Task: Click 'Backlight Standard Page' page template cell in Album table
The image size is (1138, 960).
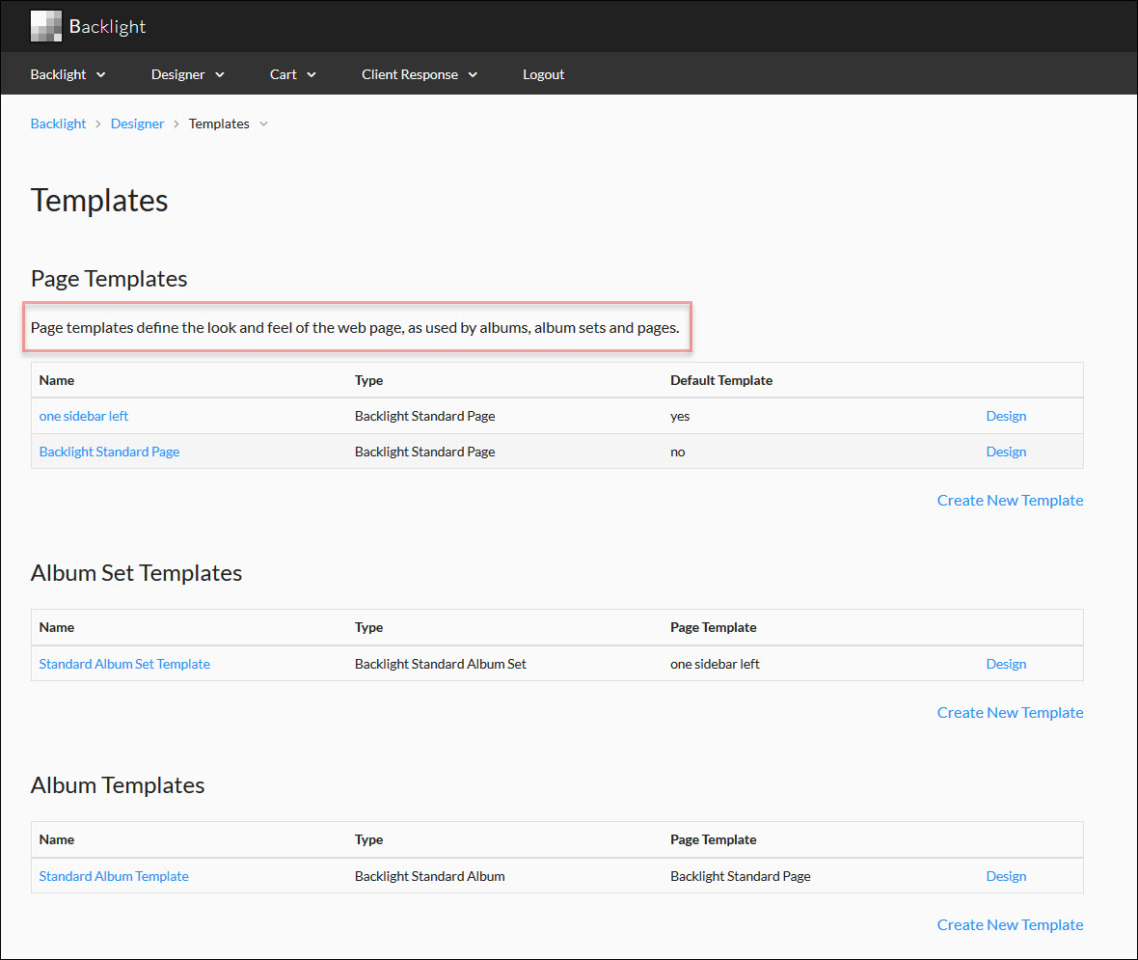Action: [x=740, y=876]
